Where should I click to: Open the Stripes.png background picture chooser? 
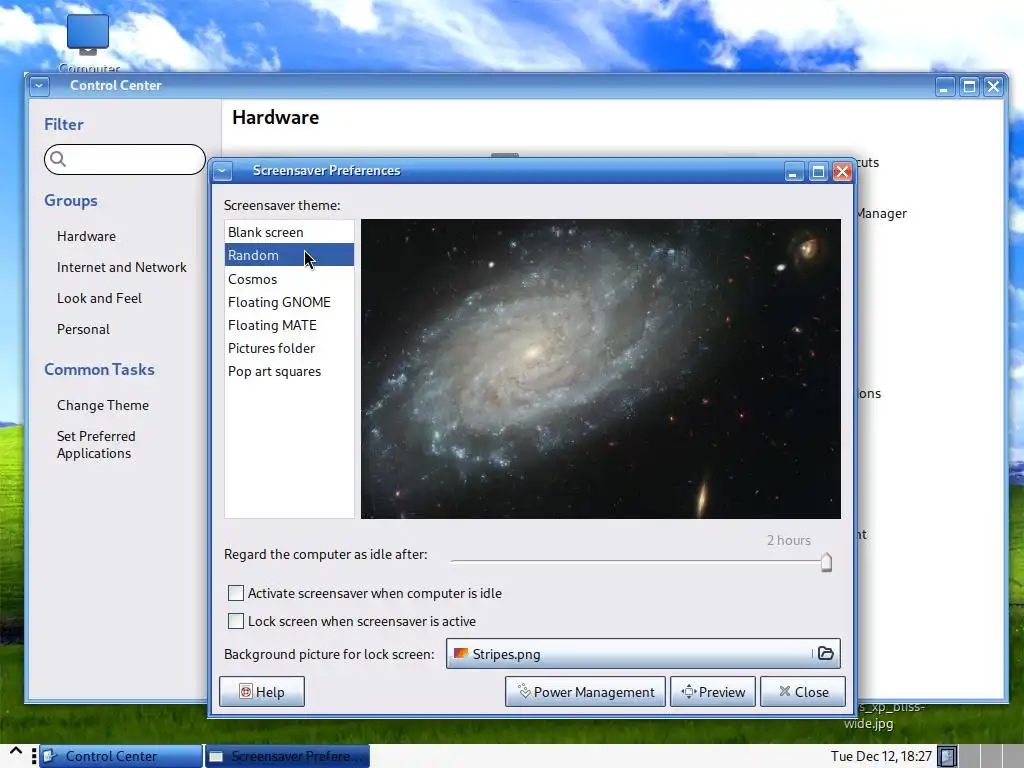[x=643, y=654]
